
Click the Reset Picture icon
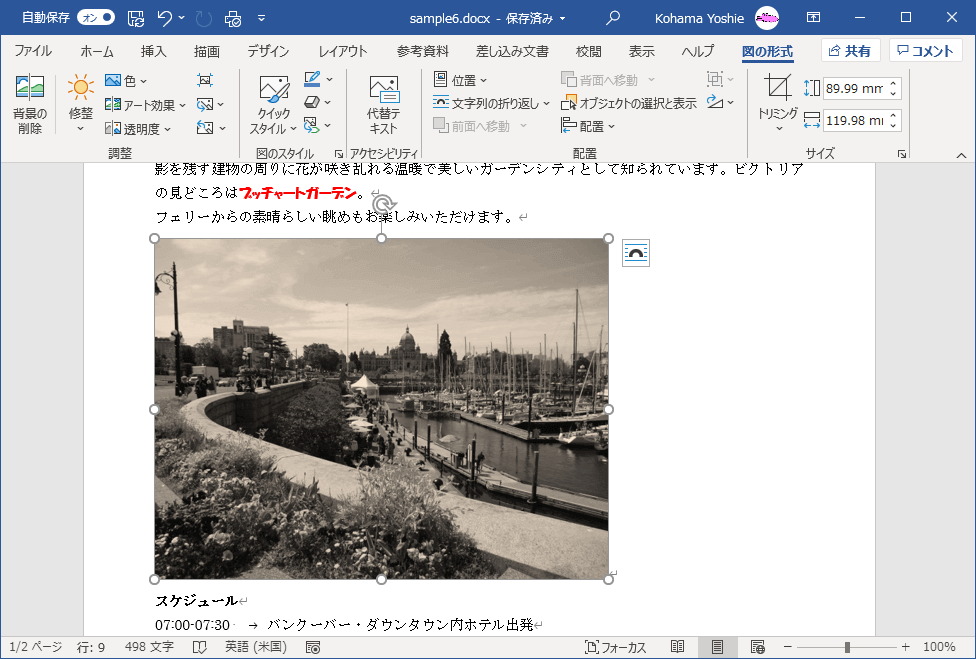[x=205, y=128]
